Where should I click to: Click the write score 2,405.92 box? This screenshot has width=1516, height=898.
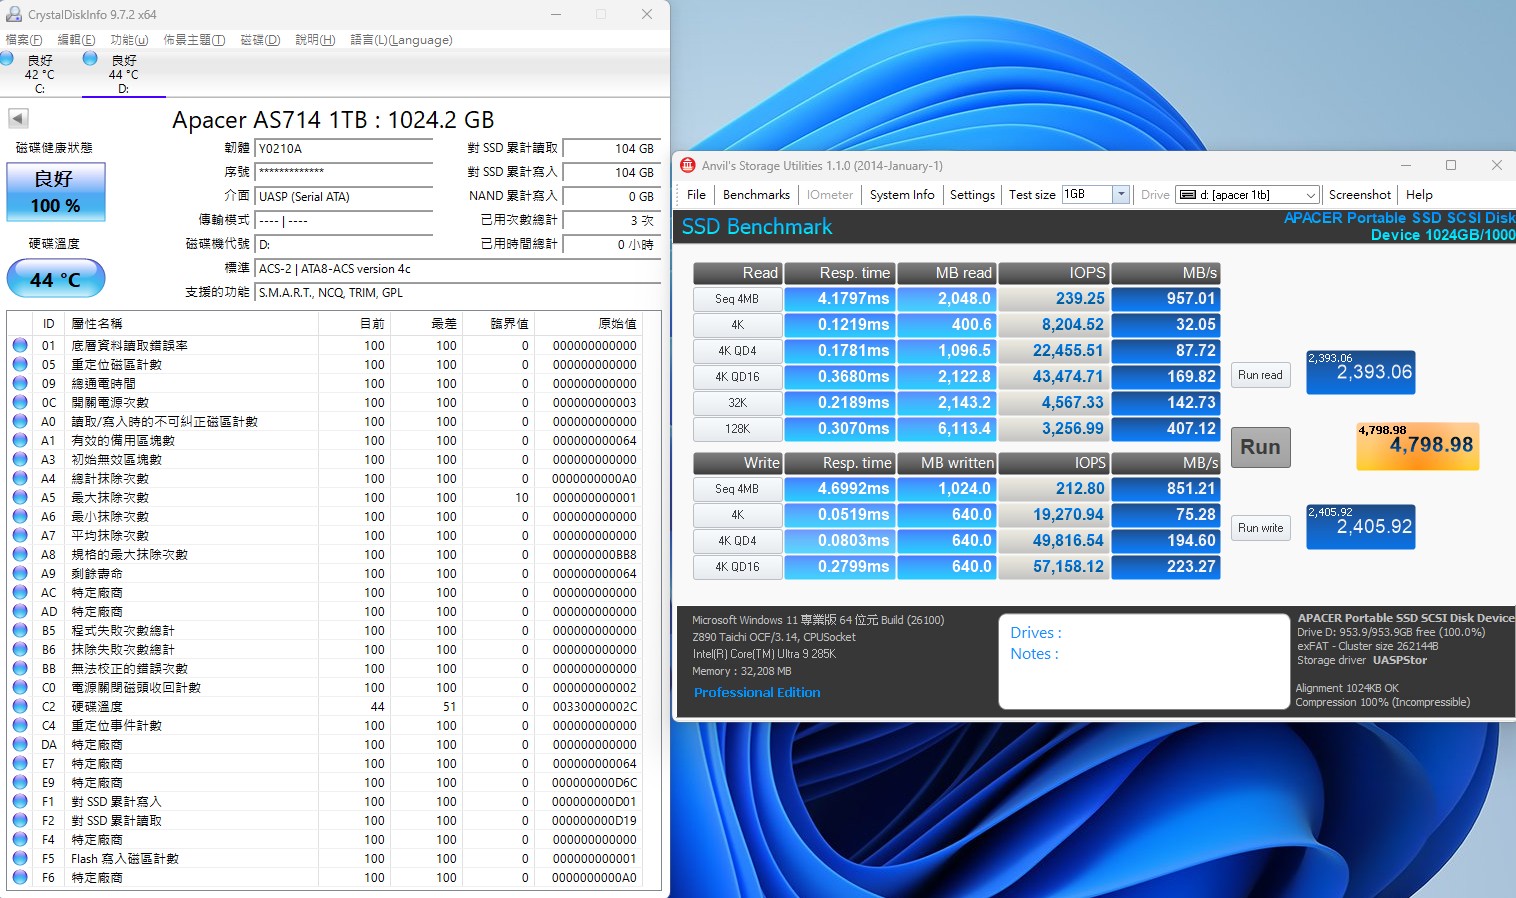tap(1360, 527)
